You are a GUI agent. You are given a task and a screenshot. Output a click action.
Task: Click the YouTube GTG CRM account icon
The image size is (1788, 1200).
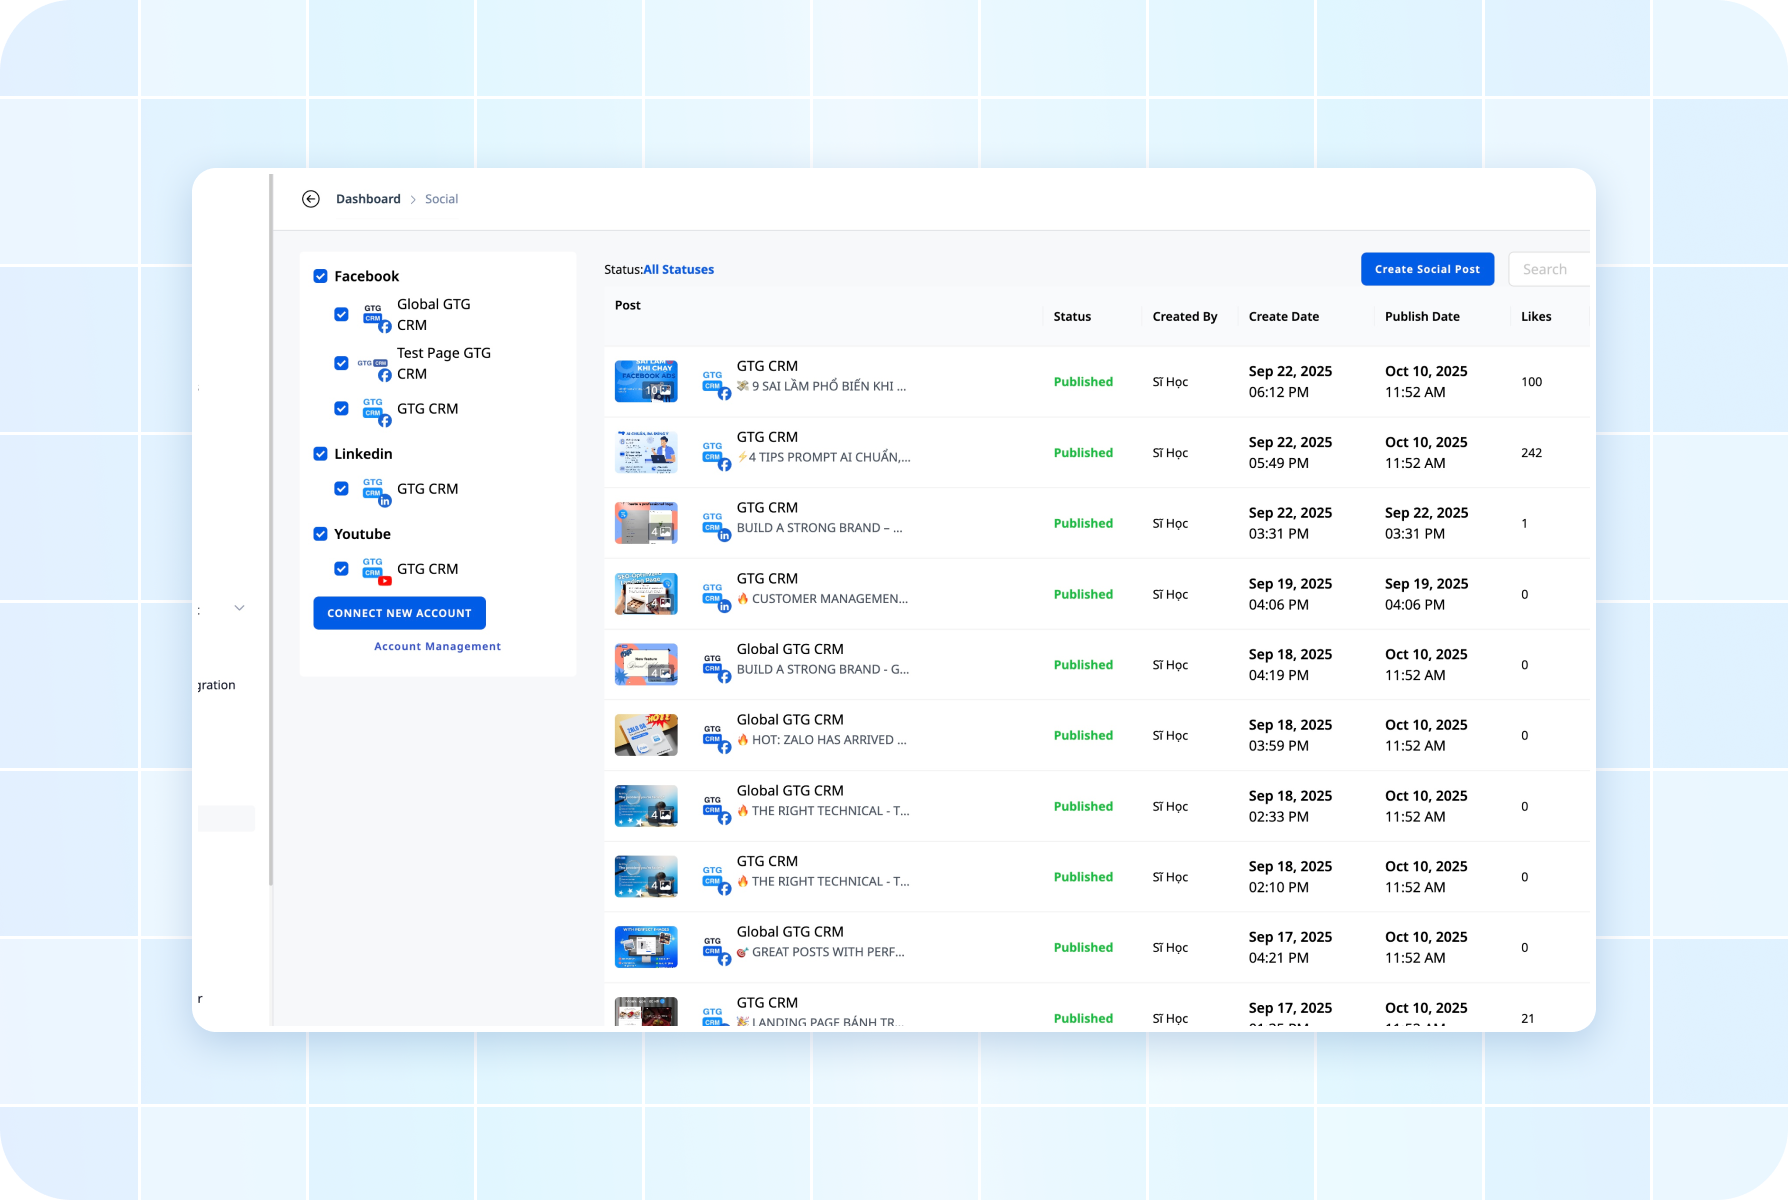pos(376,570)
